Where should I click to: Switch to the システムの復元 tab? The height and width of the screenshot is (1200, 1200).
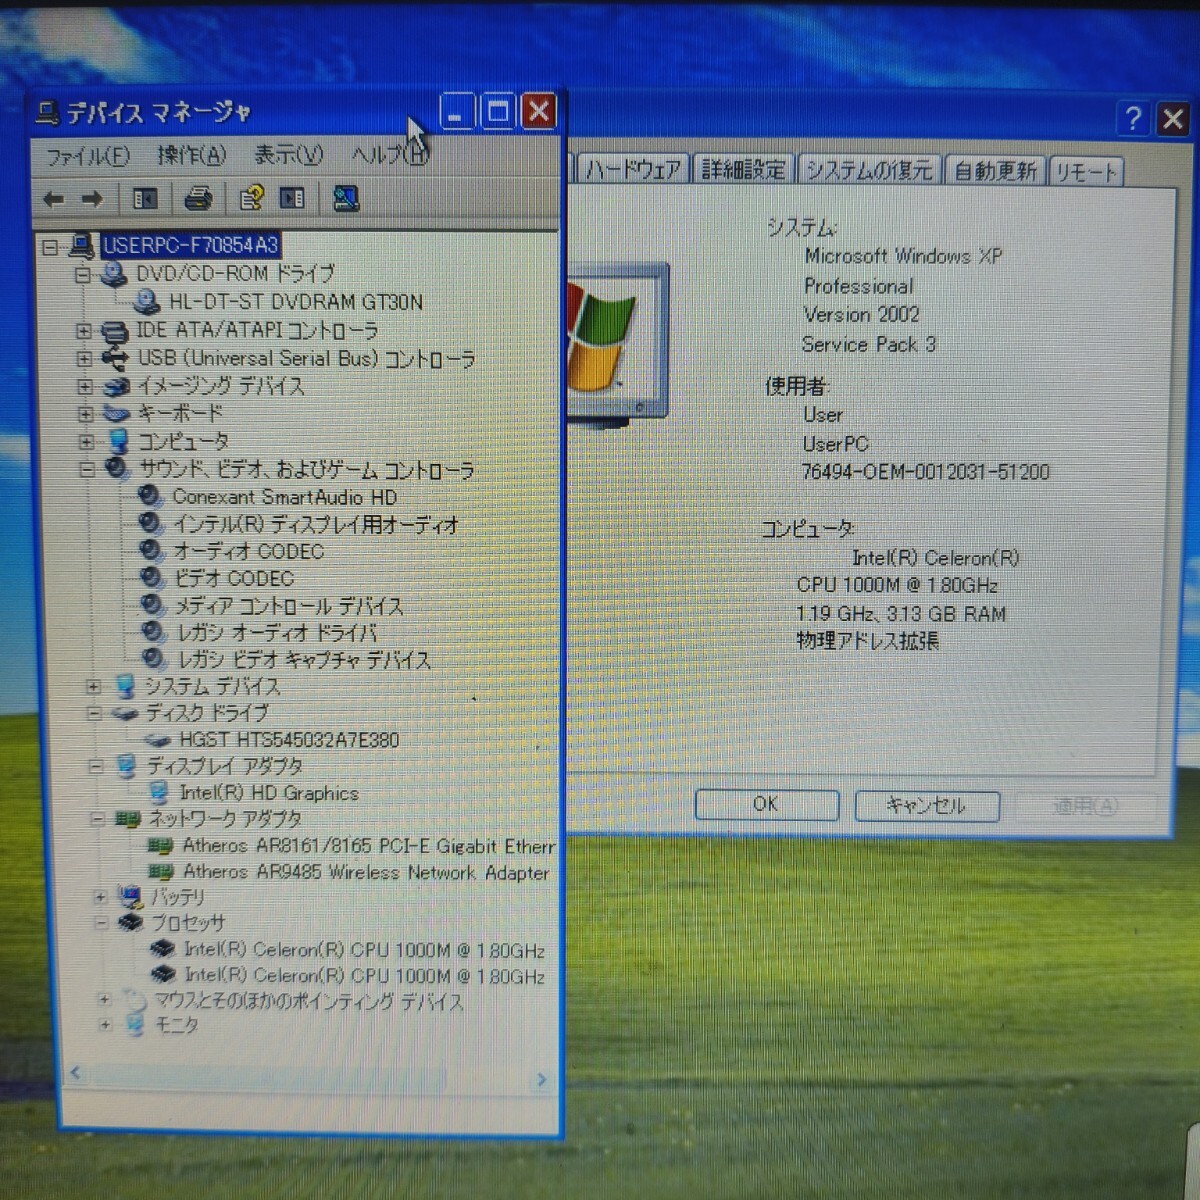(x=869, y=170)
